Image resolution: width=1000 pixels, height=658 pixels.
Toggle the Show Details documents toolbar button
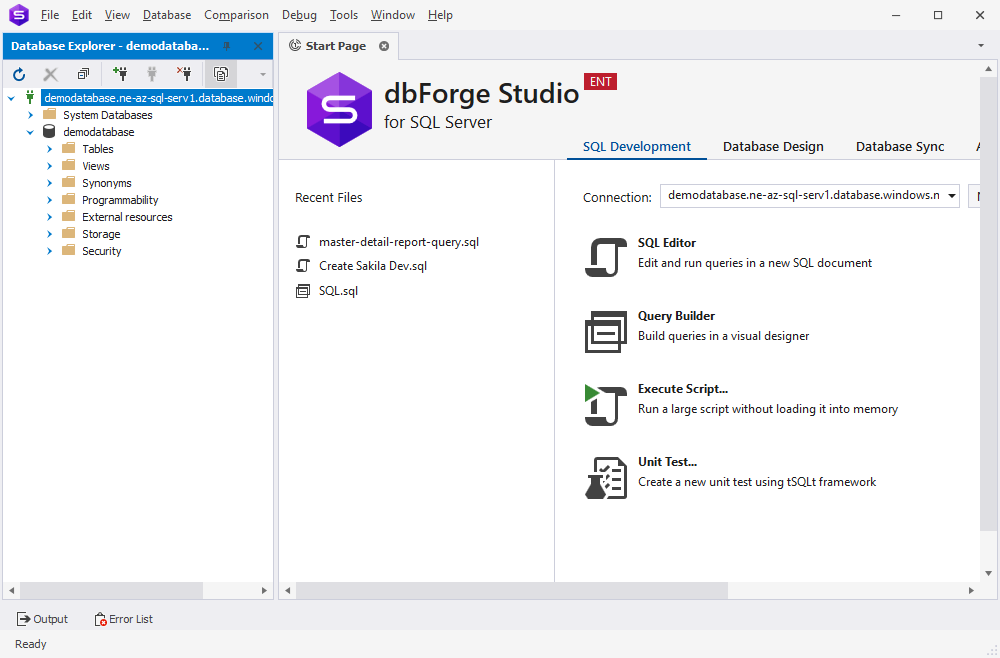221,74
